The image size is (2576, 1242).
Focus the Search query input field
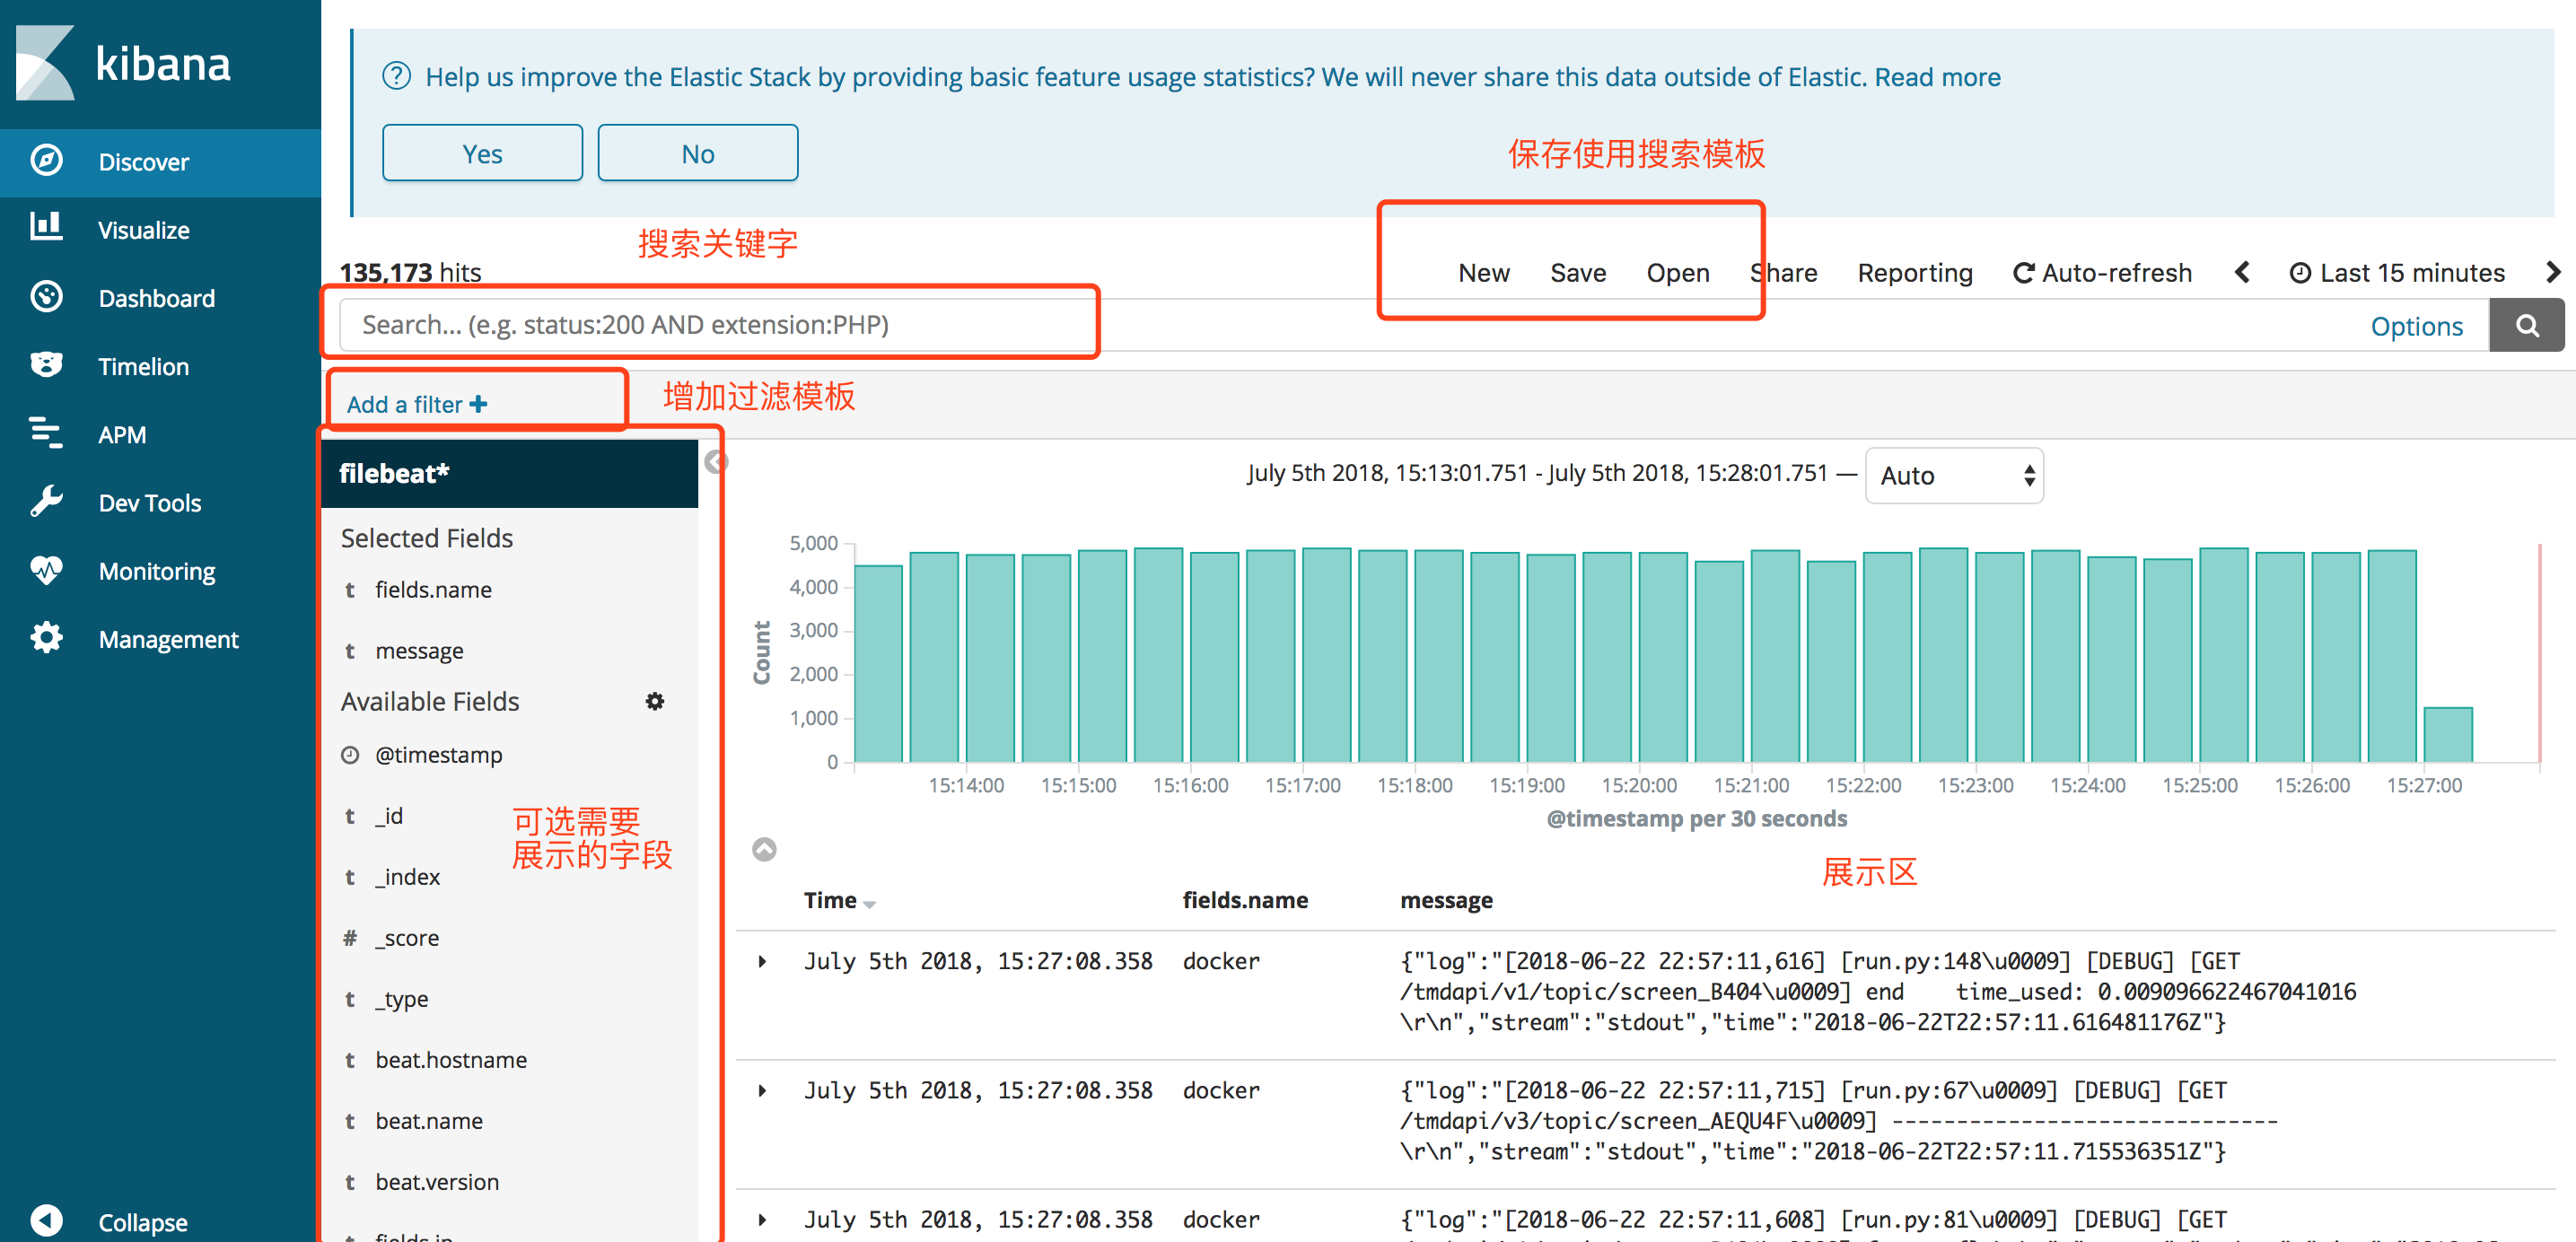[x=1350, y=325]
